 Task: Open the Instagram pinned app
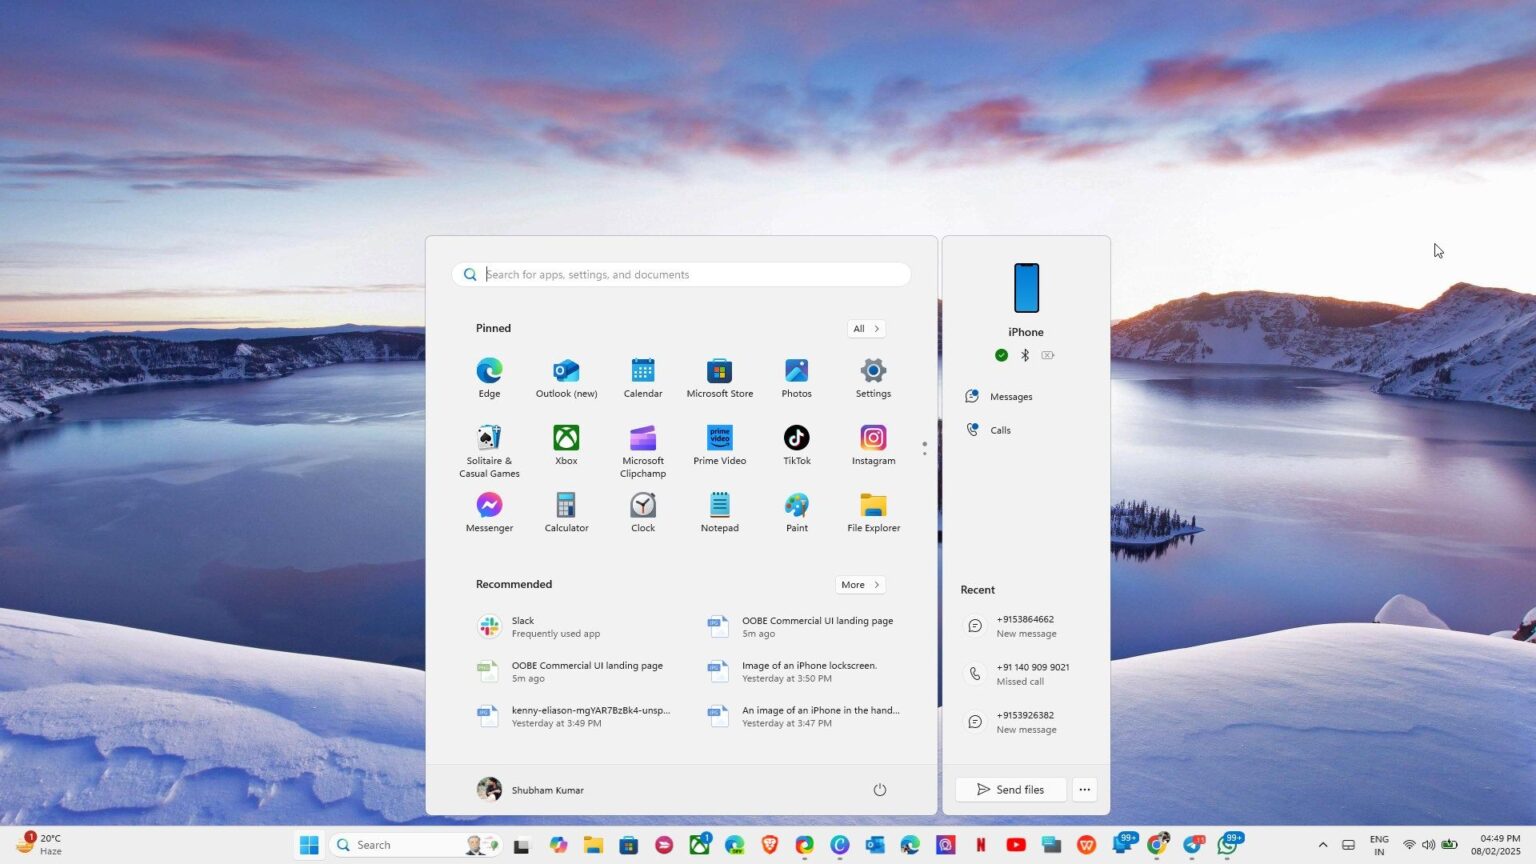(872, 437)
